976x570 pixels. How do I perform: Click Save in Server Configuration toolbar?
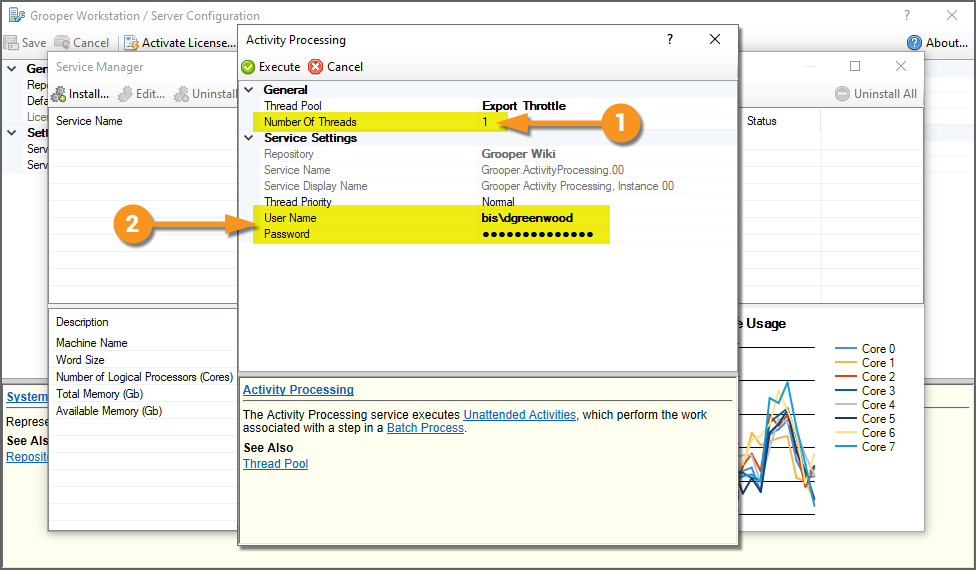[x=25, y=42]
